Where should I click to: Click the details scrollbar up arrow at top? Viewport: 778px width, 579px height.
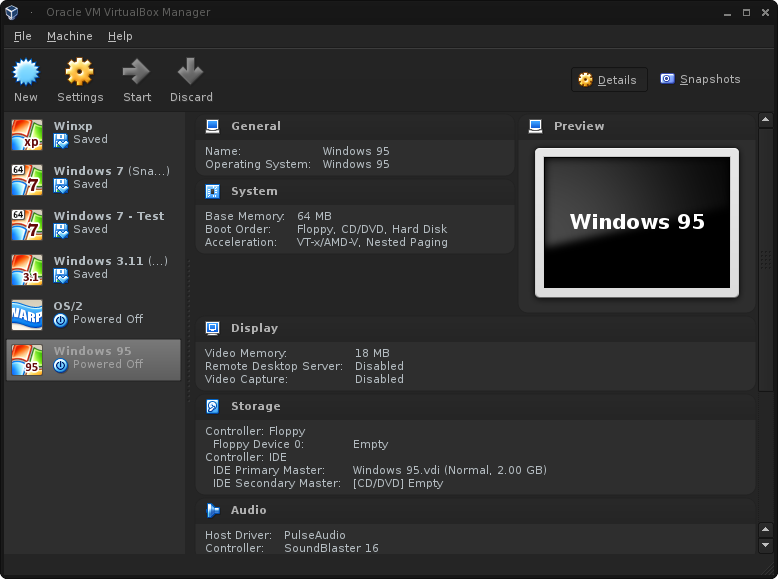[765, 120]
